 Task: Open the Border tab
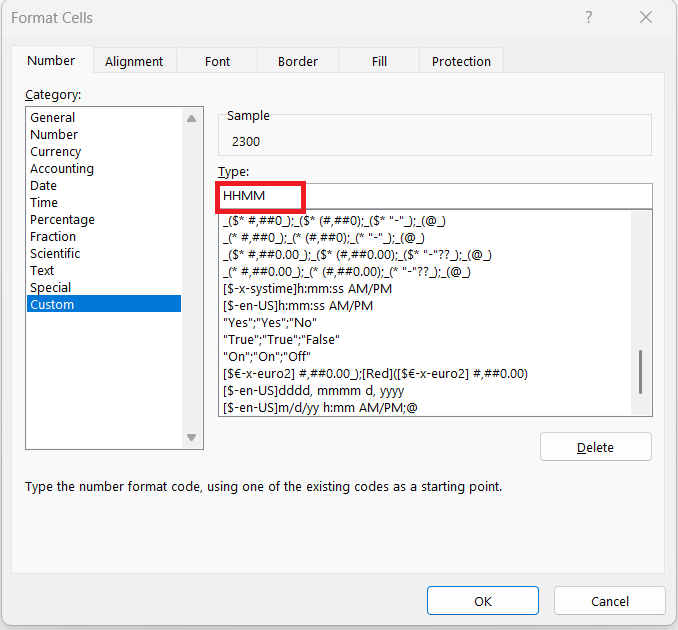click(x=298, y=61)
